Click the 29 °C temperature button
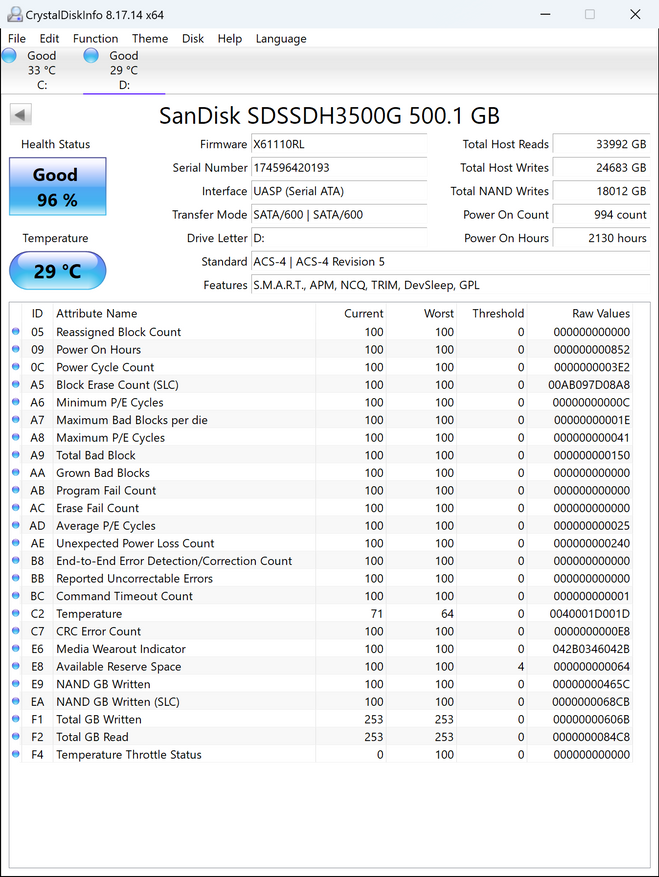 pos(58,271)
